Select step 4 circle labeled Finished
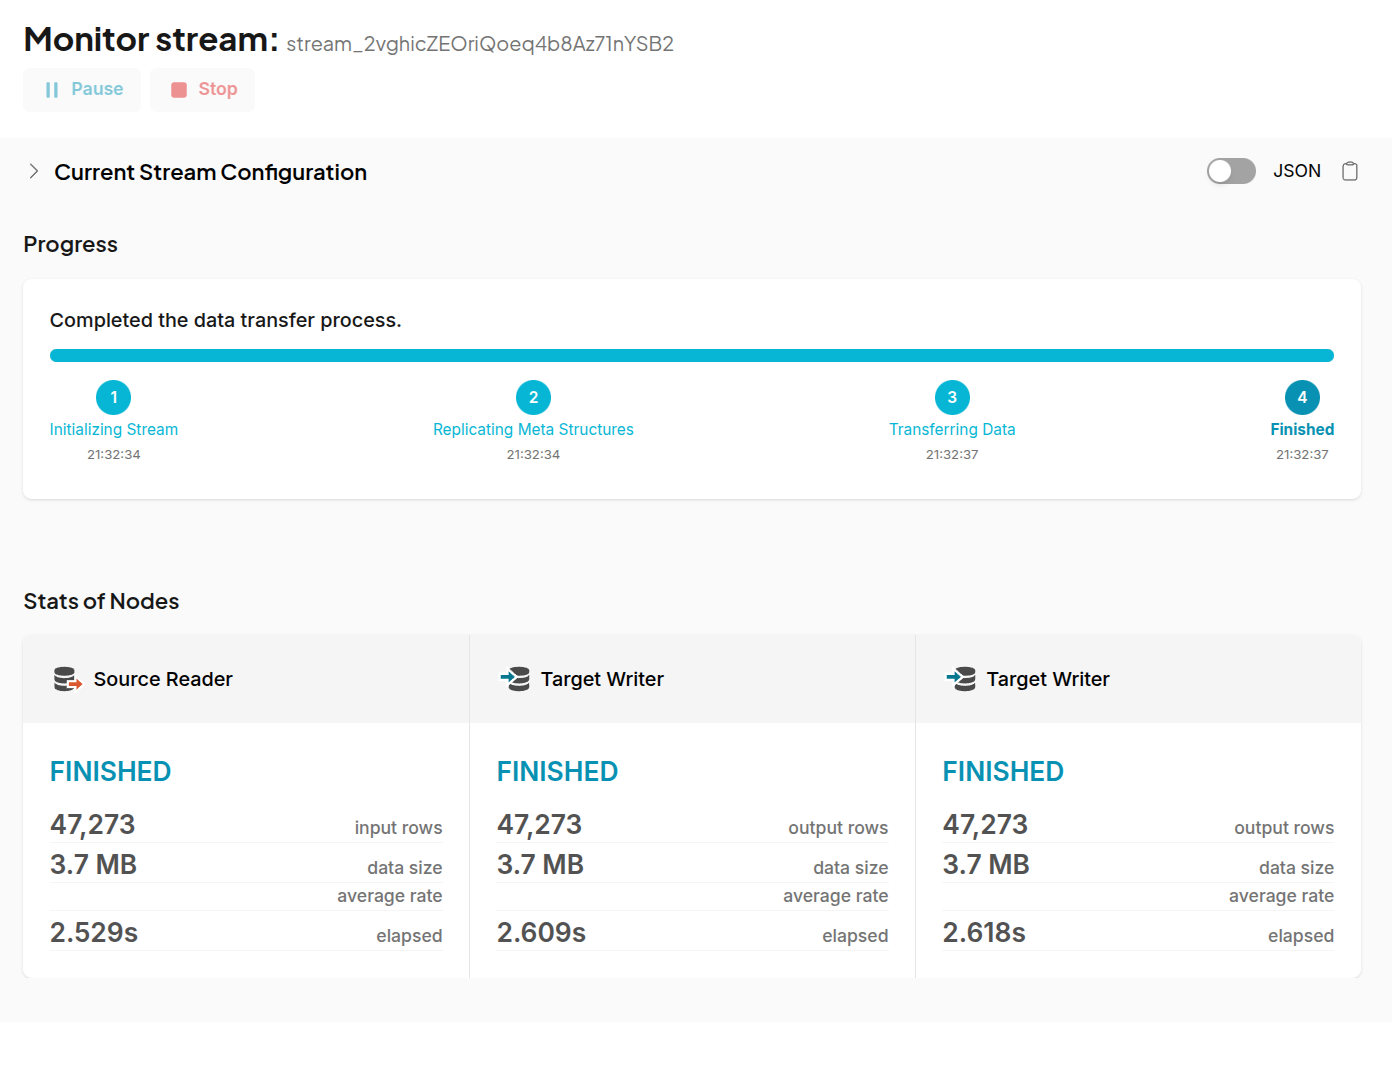The height and width of the screenshot is (1071, 1392). (x=1302, y=397)
